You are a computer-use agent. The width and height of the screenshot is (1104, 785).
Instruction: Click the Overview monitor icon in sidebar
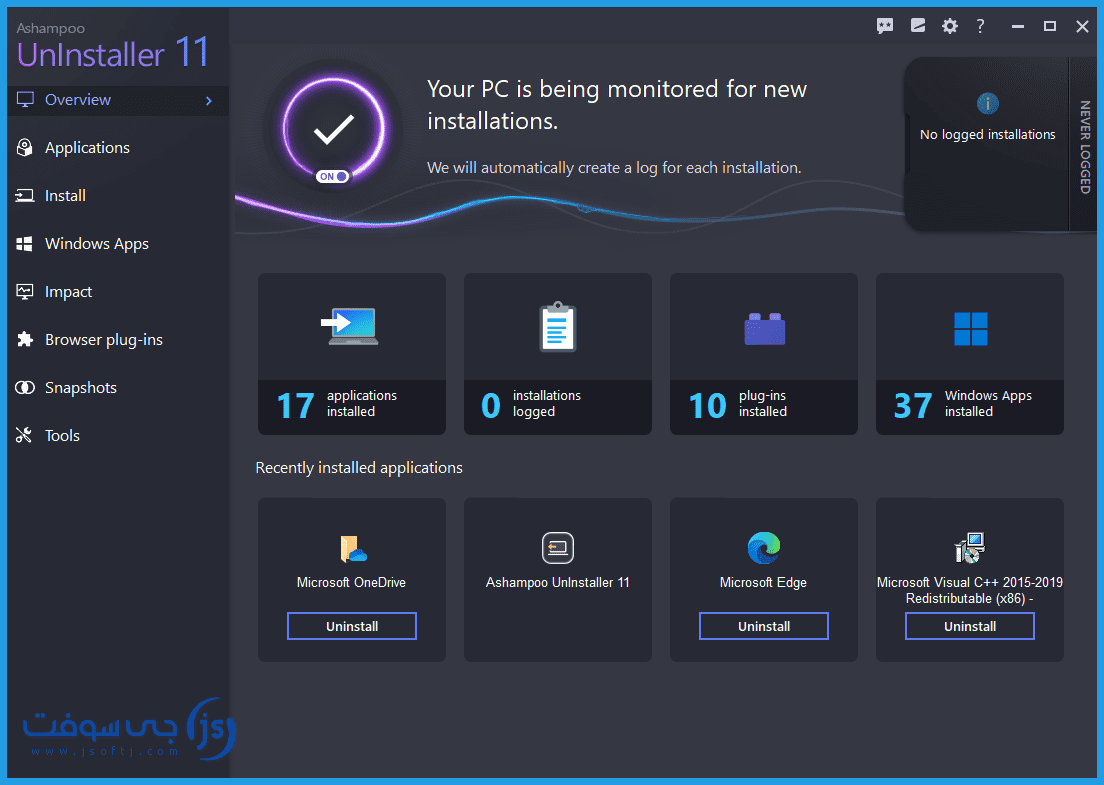click(25, 100)
